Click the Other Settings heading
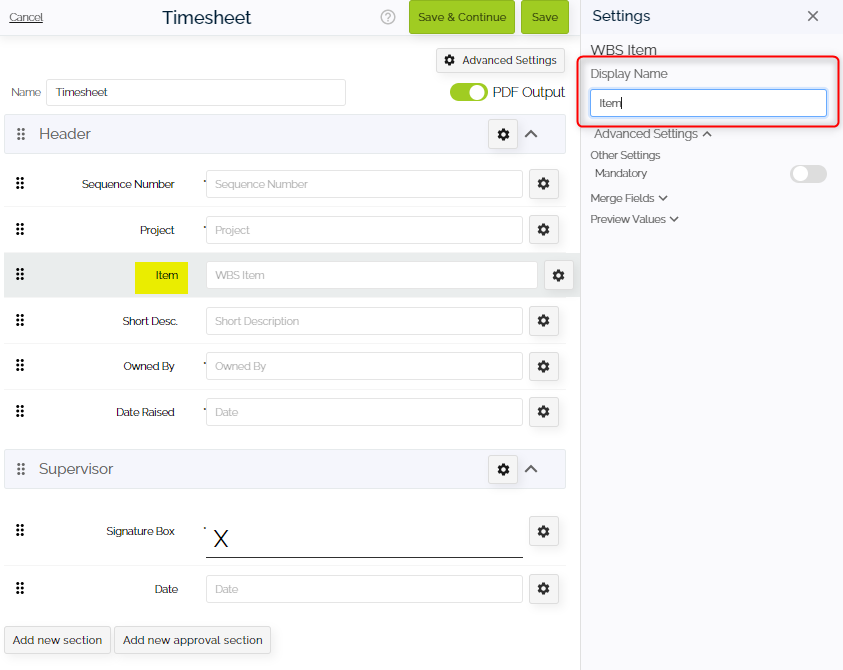Viewport: 843px width, 670px height. pos(625,155)
